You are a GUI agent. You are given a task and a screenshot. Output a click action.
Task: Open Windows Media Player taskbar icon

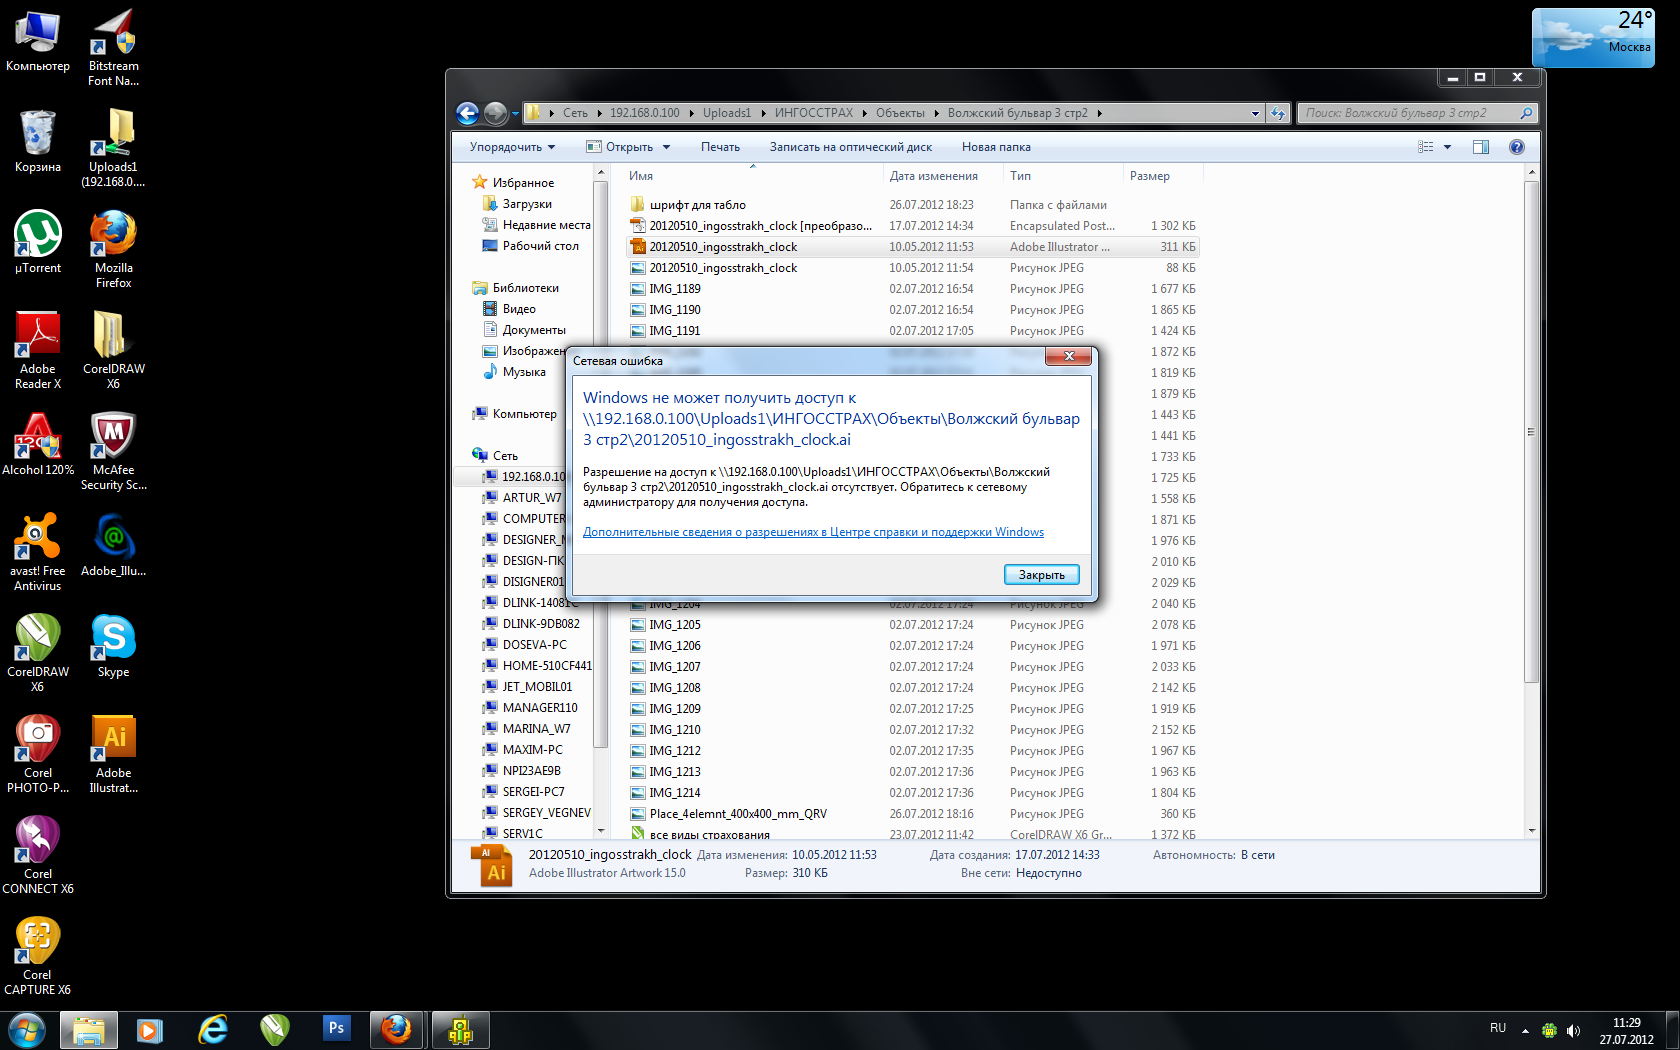click(x=150, y=1030)
